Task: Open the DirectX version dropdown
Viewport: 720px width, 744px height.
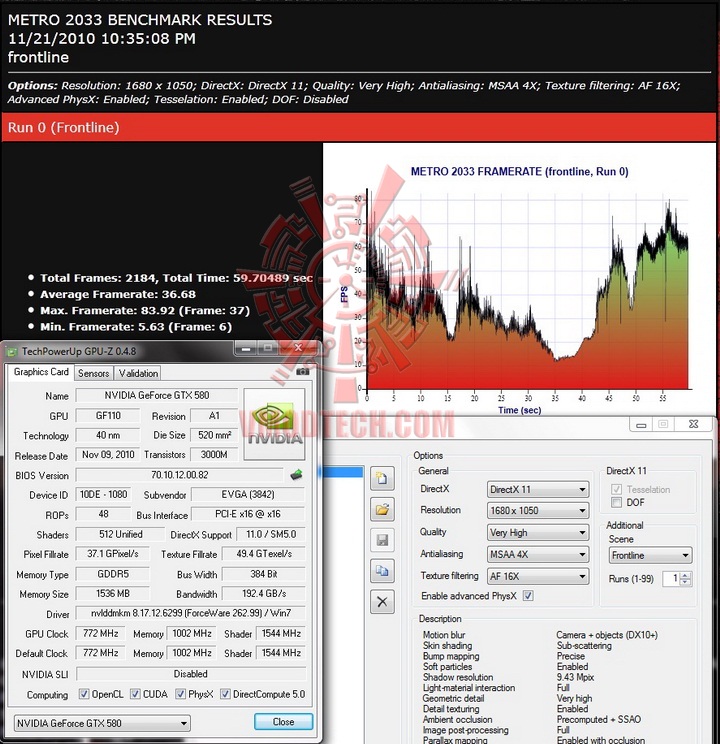Action: click(x=538, y=489)
